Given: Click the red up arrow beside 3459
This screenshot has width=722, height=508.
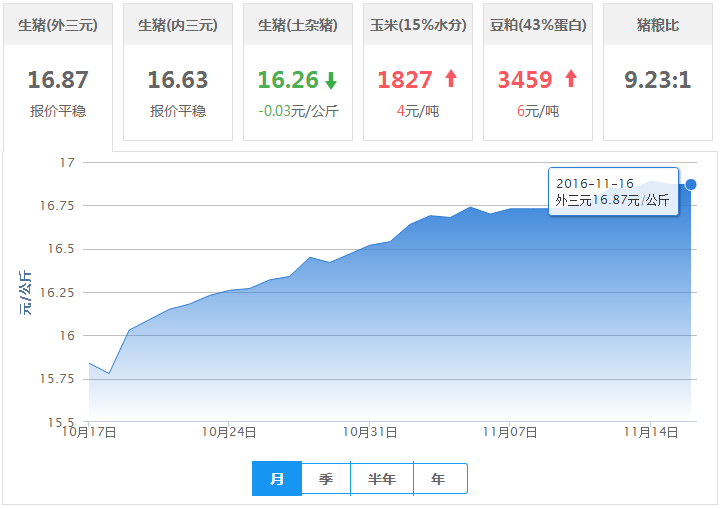Looking at the screenshot, I should pos(571,79).
